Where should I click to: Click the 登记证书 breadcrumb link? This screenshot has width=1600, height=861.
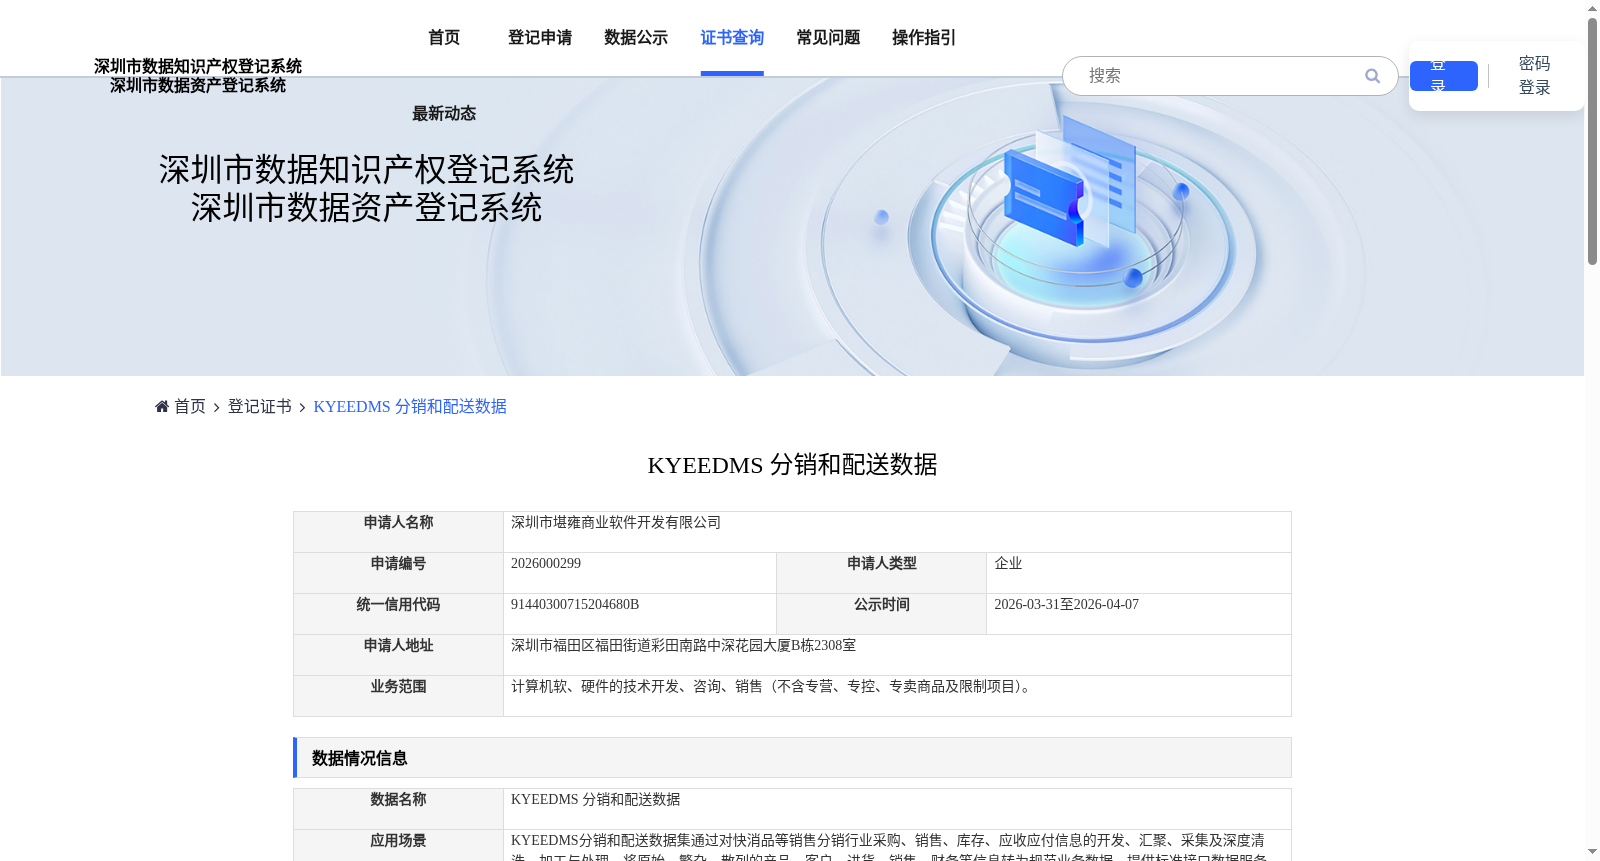(260, 406)
